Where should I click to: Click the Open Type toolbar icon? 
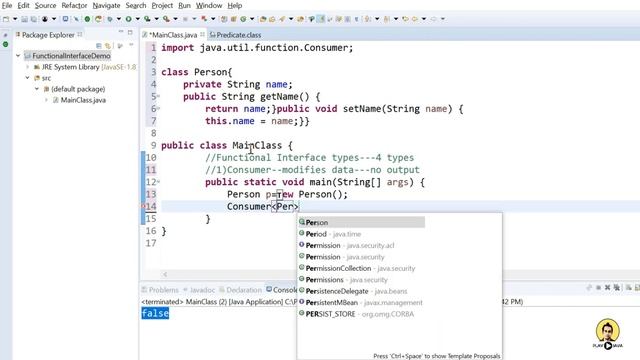pyautogui.click(x=263, y=19)
